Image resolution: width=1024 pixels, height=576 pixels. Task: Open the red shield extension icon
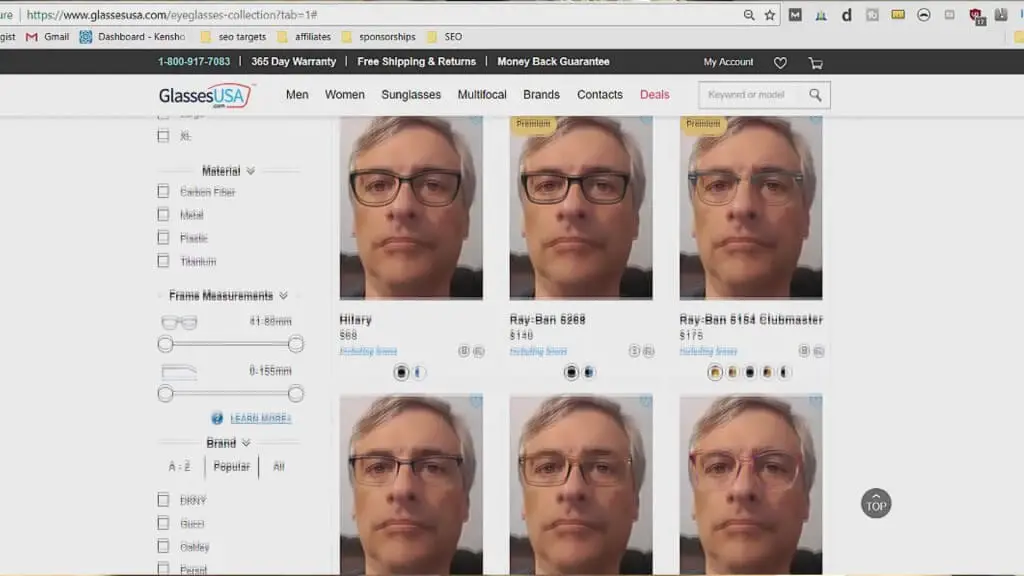976,15
